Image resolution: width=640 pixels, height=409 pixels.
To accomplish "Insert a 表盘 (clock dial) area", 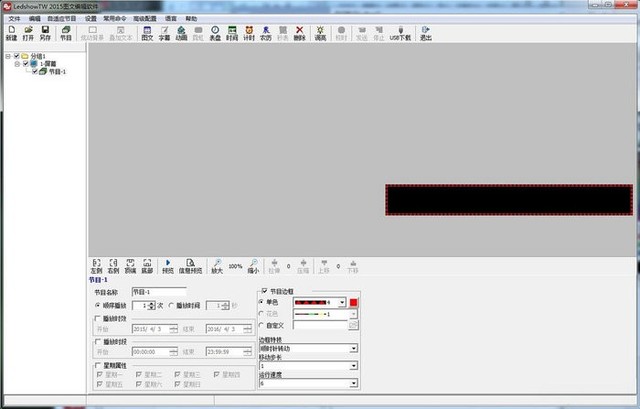I will pos(215,33).
